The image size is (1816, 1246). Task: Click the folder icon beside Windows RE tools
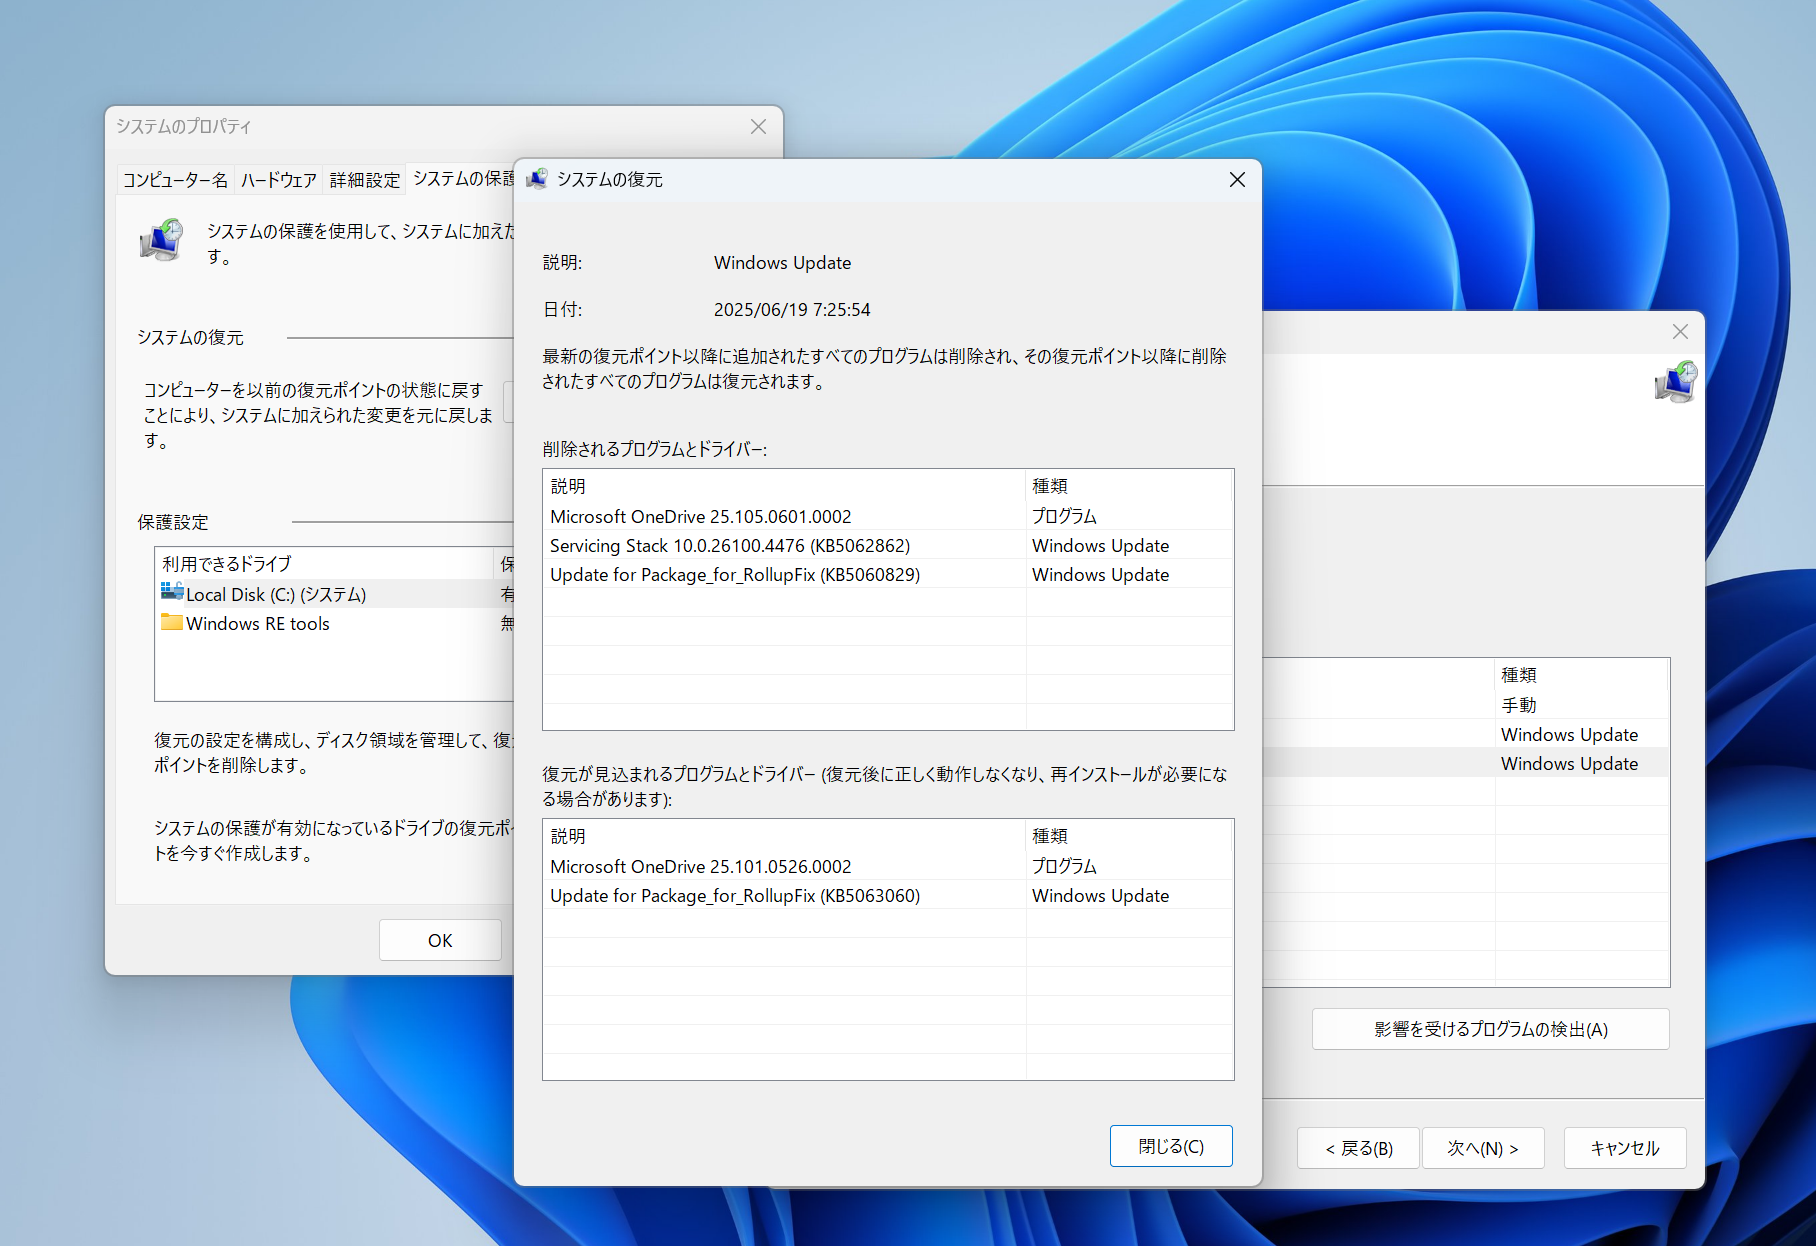(x=171, y=623)
